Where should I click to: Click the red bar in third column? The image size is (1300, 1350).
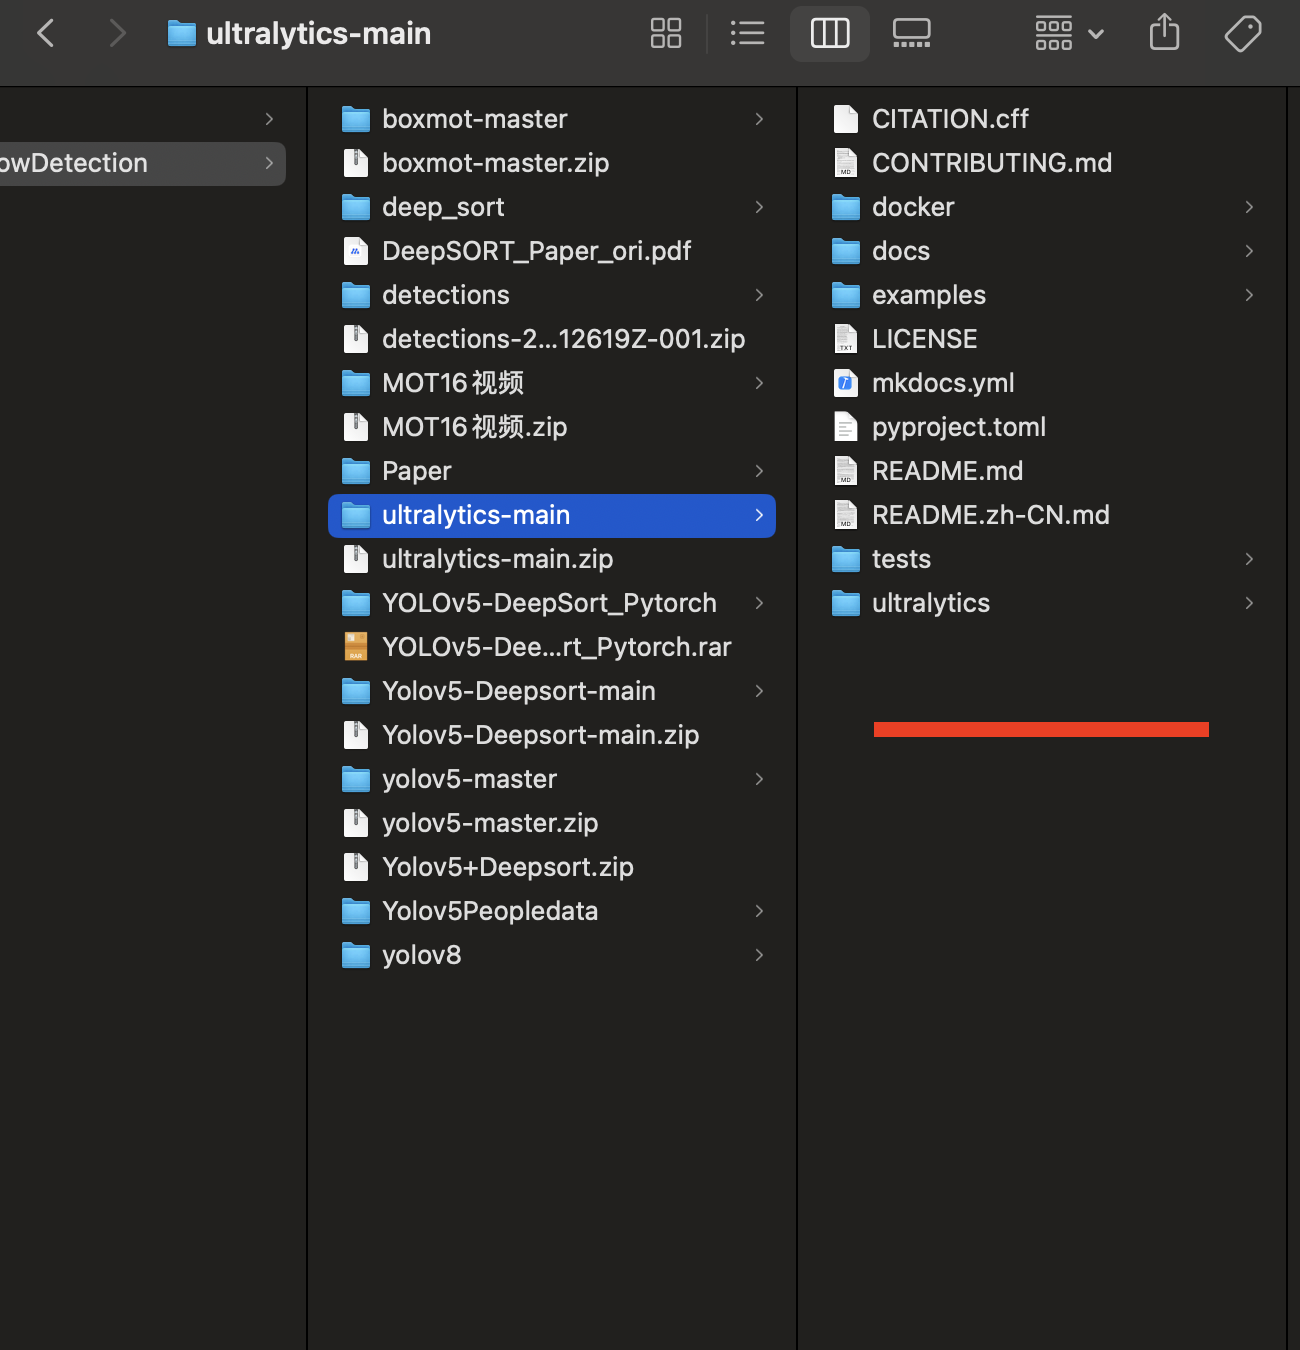point(1041,730)
